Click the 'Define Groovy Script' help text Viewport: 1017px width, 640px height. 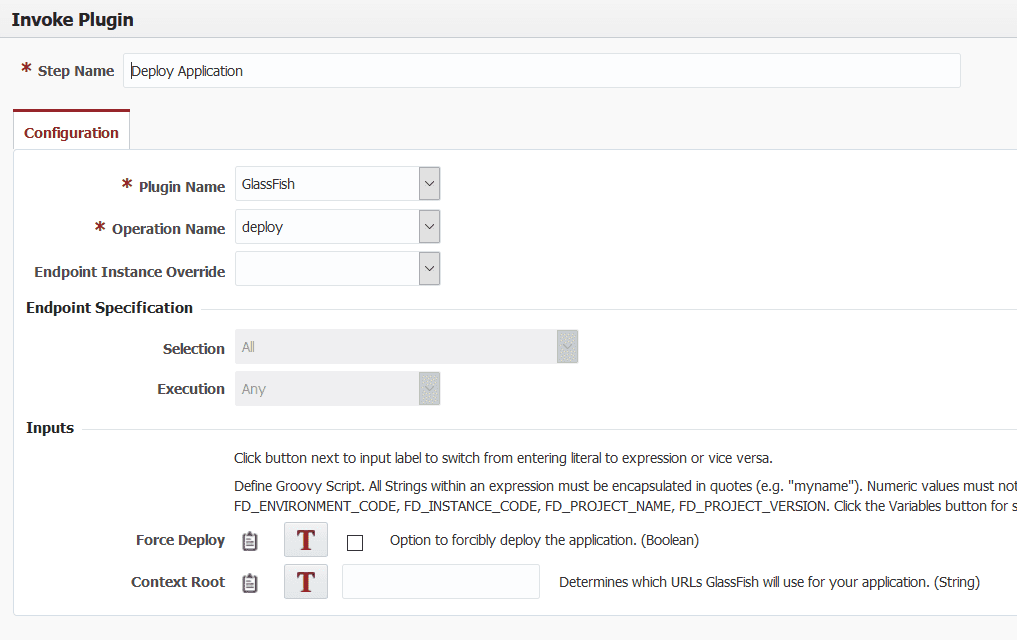click(625, 486)
